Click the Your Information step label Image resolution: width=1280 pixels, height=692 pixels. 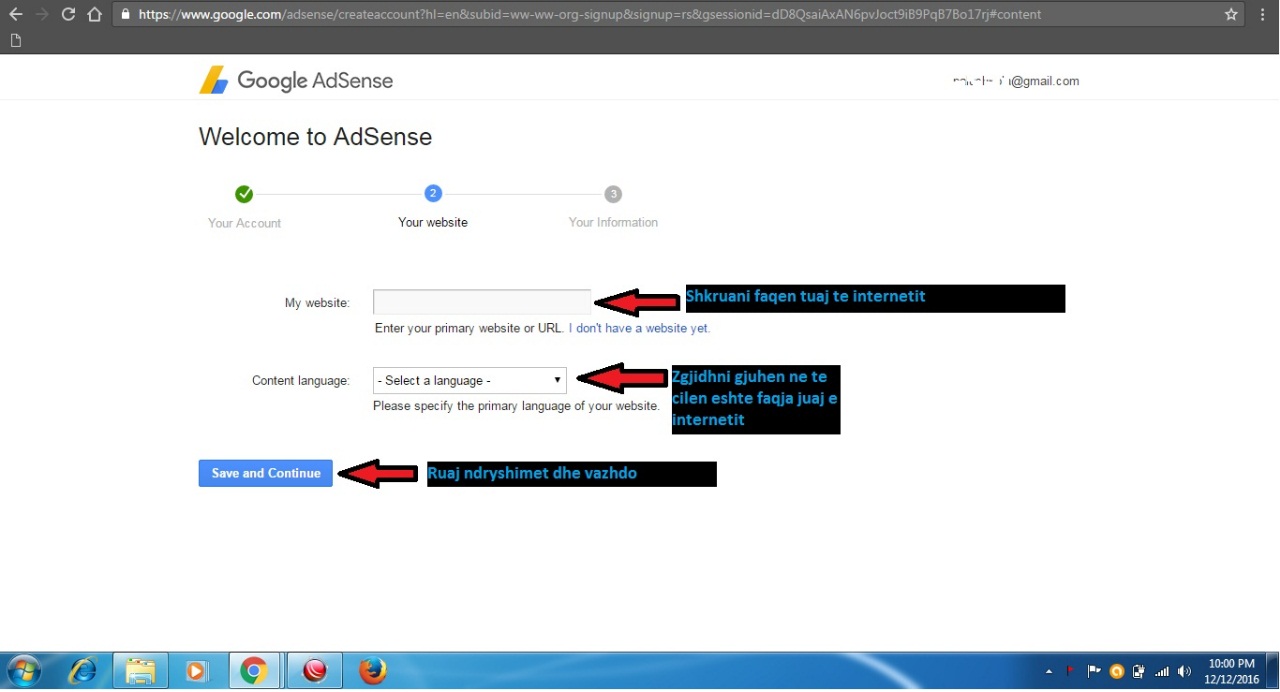pos(613,222)
